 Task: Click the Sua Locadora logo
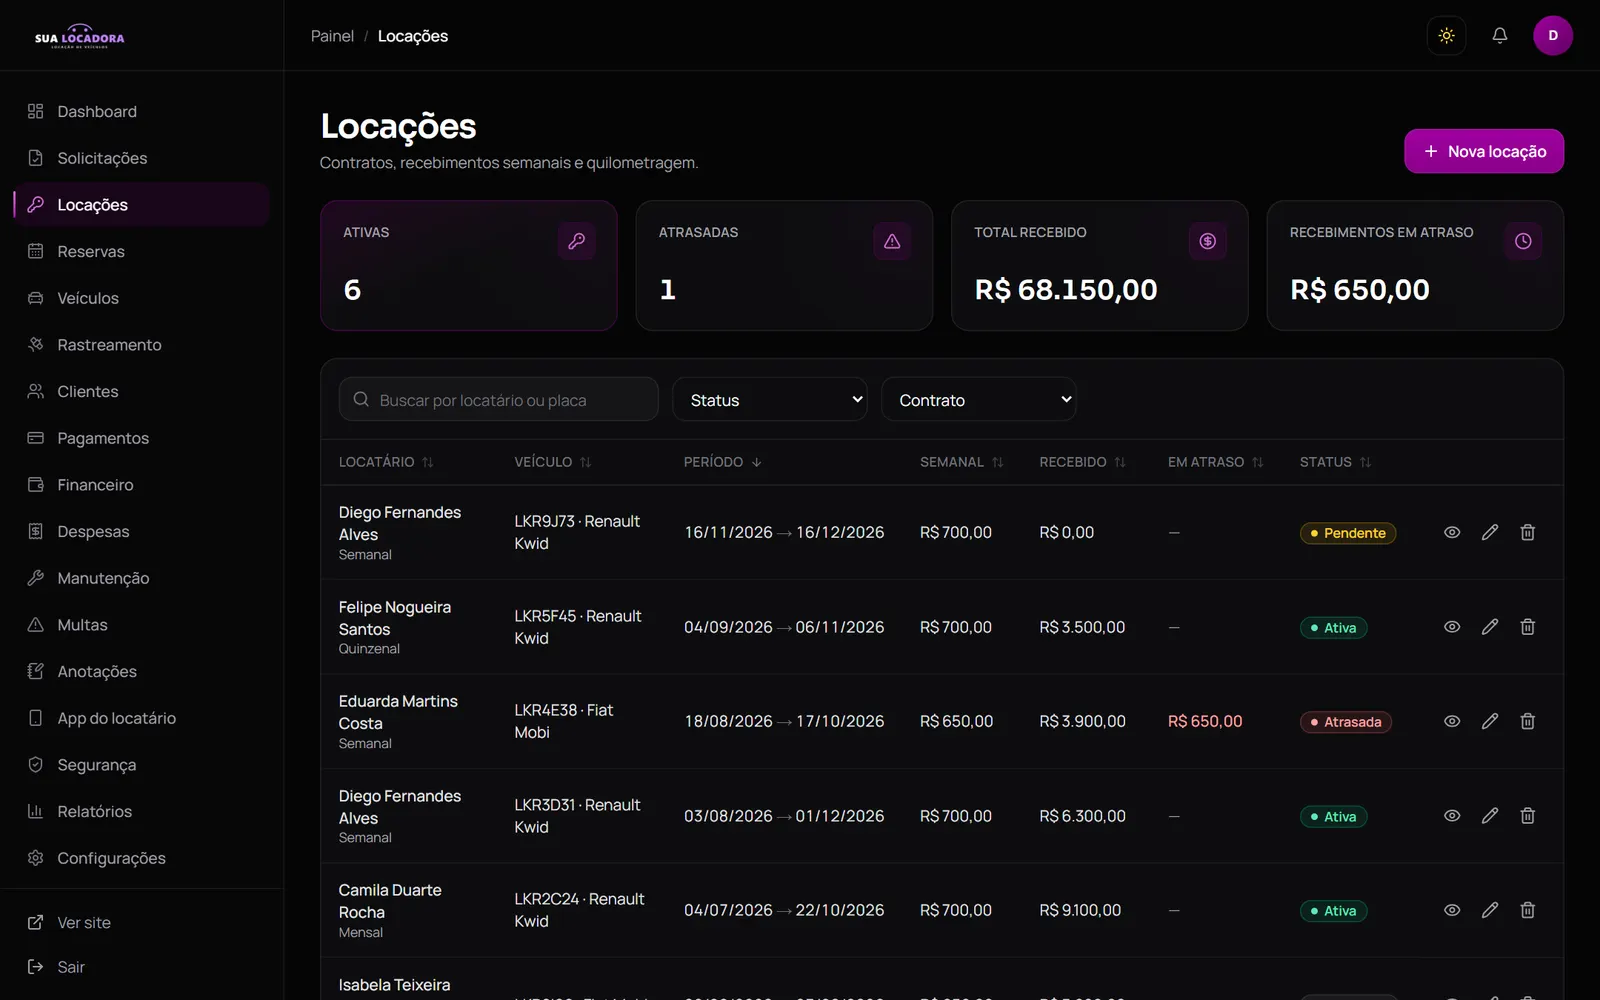click(x=80, y=36)
